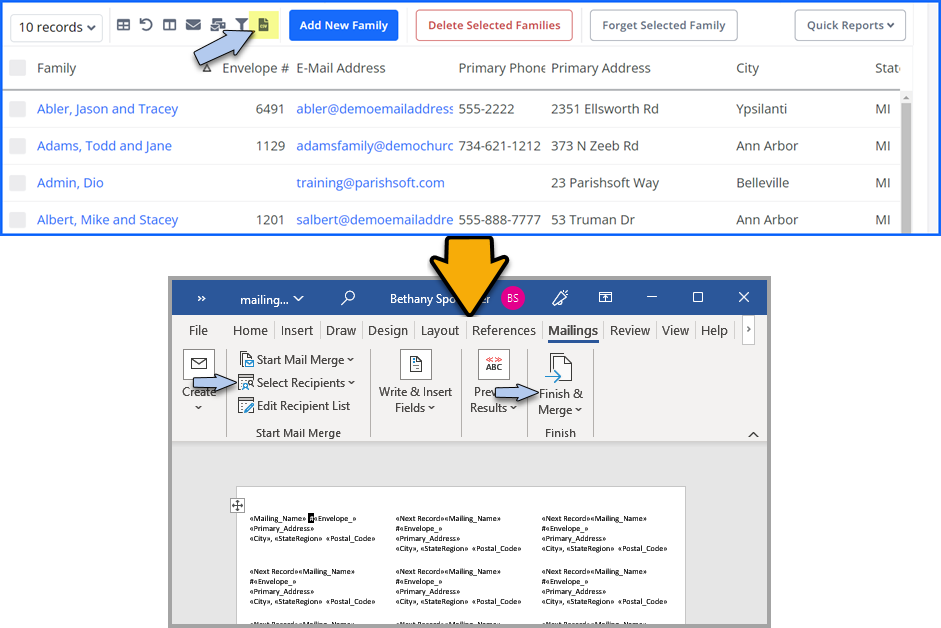
Task: Expand the Select Recipients dropdown
Action: [352, 383]
